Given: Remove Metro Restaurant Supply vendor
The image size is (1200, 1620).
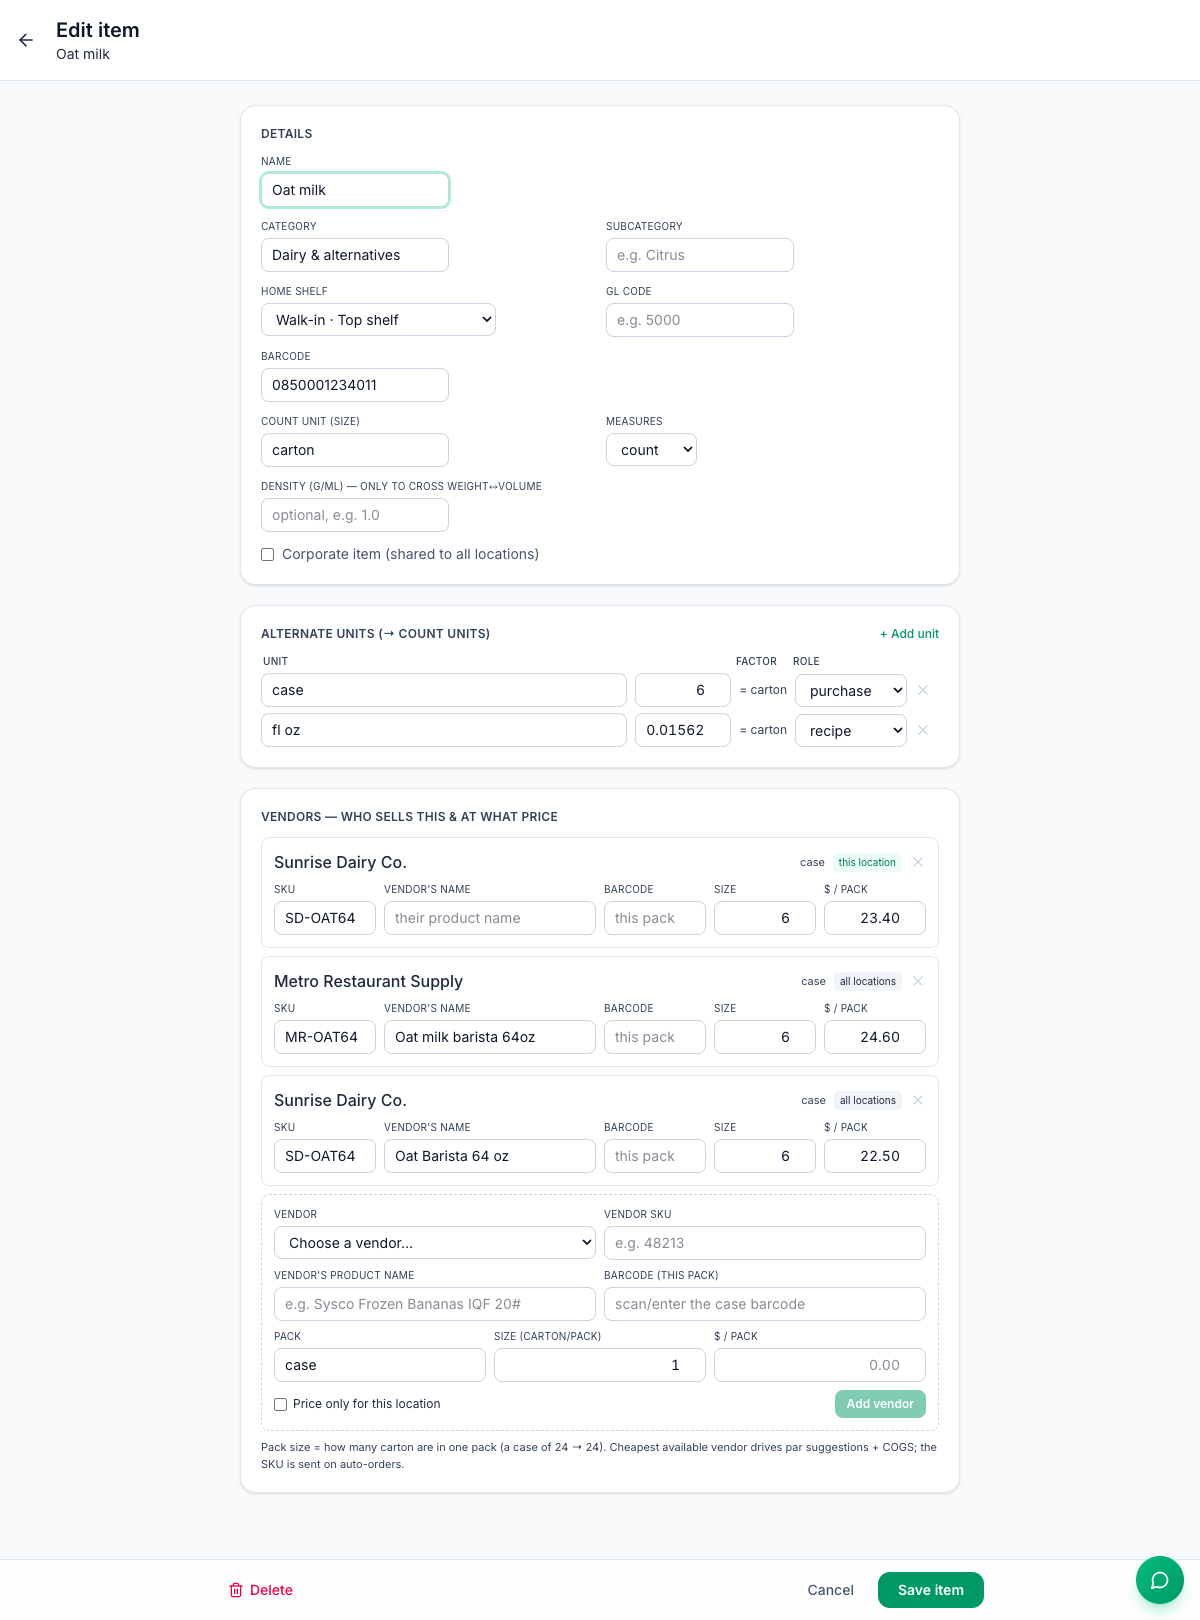Looking at the screenshot, I should click(x=918, y=981).
